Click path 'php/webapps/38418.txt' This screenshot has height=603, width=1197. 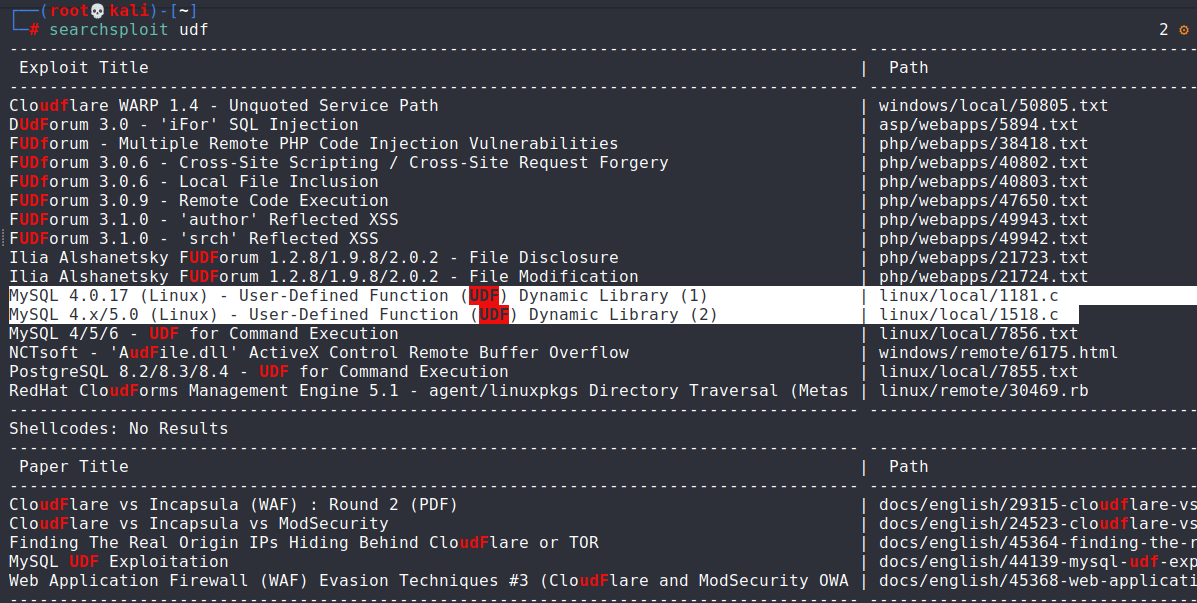(x=983, y=143)
